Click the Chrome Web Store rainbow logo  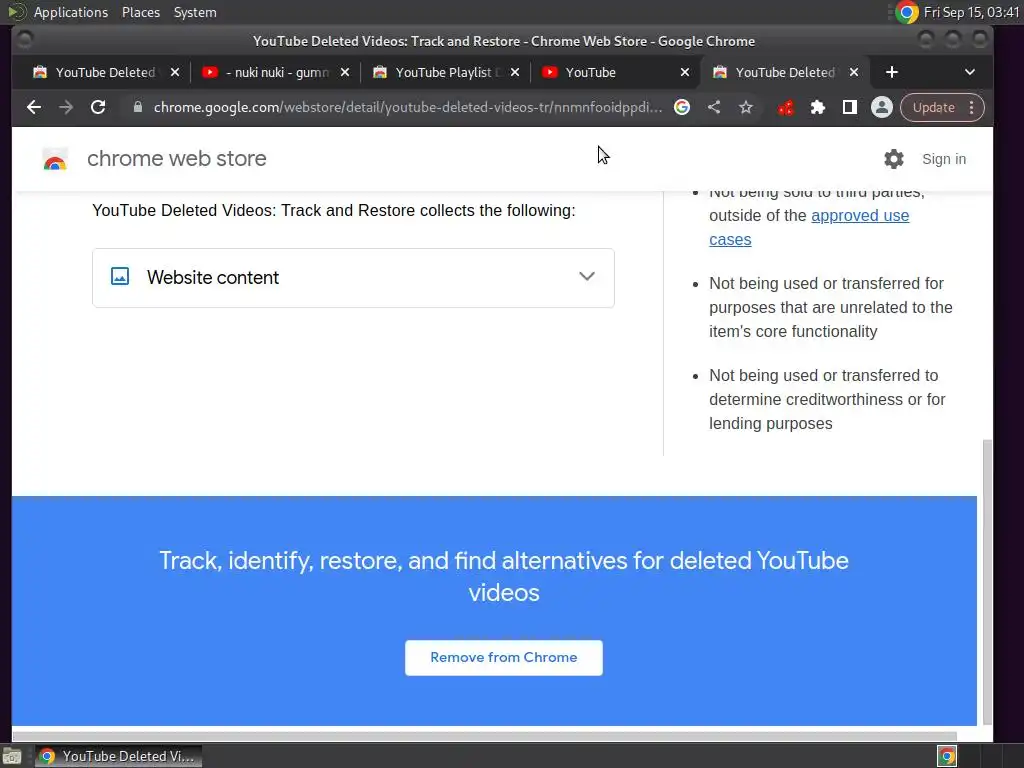[55, 159]
